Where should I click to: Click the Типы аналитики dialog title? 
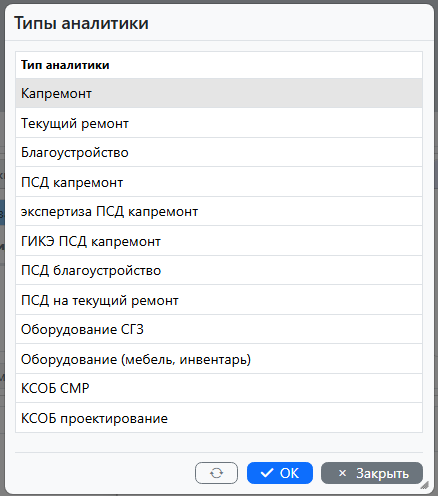click(x=81, y=23)
